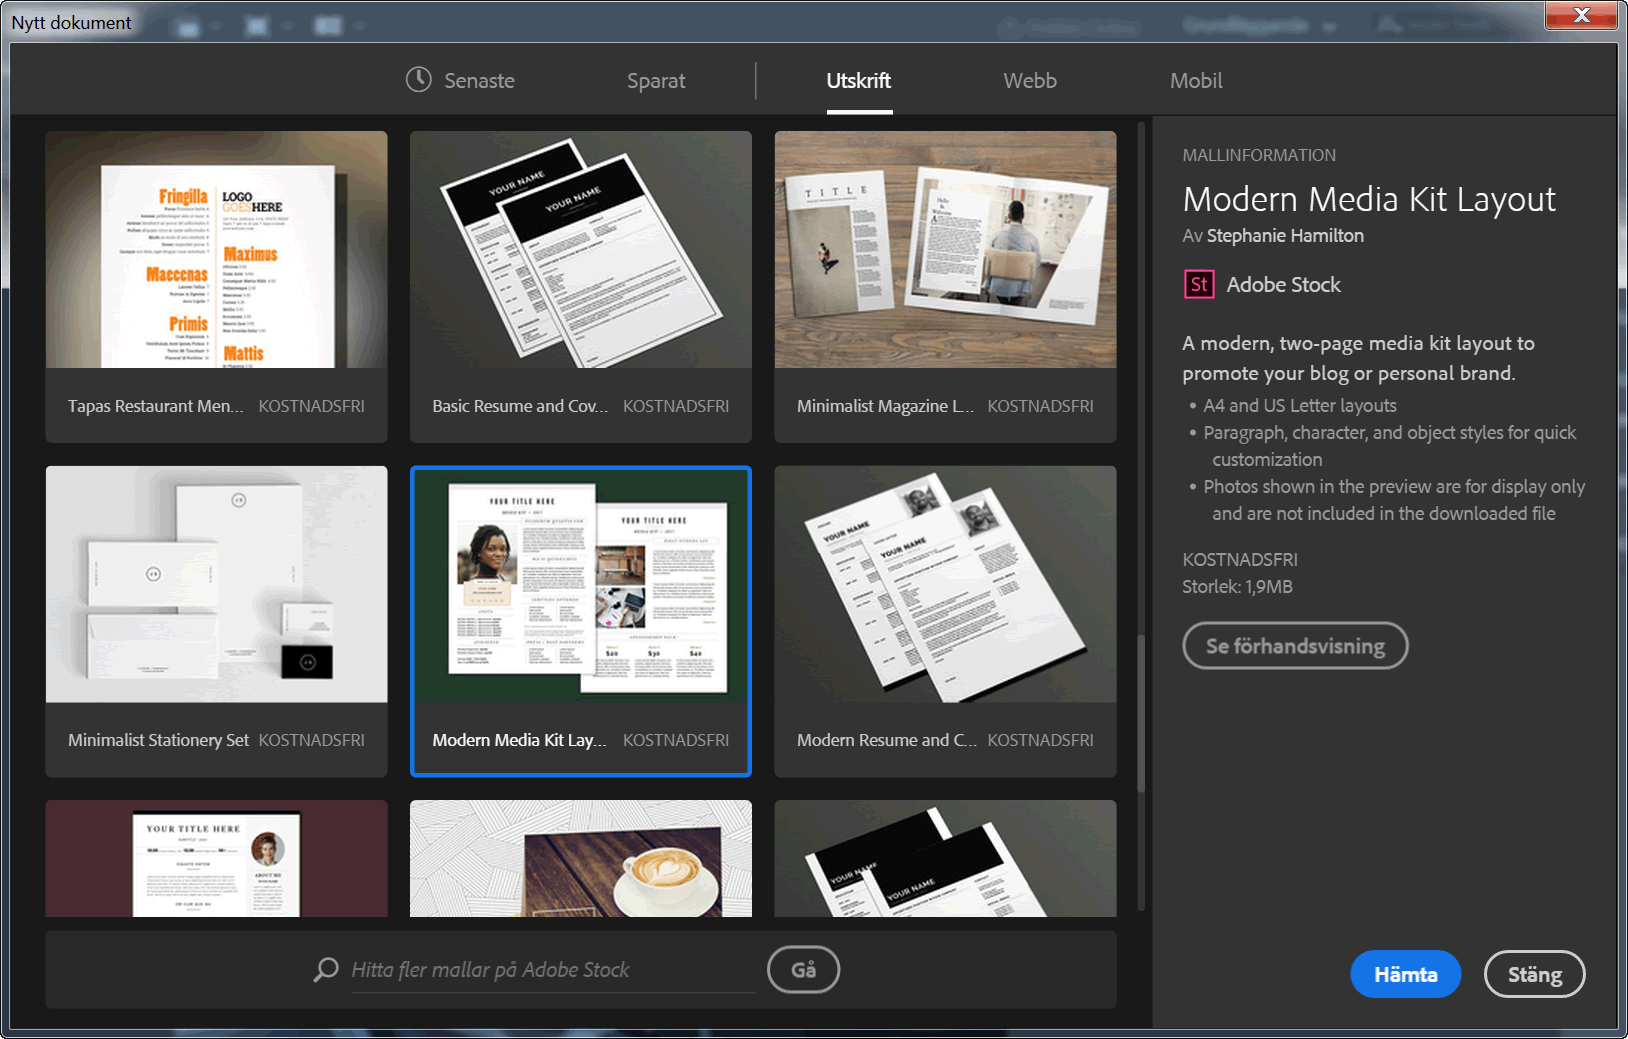Click the Gå search button

tap(803, 970)
